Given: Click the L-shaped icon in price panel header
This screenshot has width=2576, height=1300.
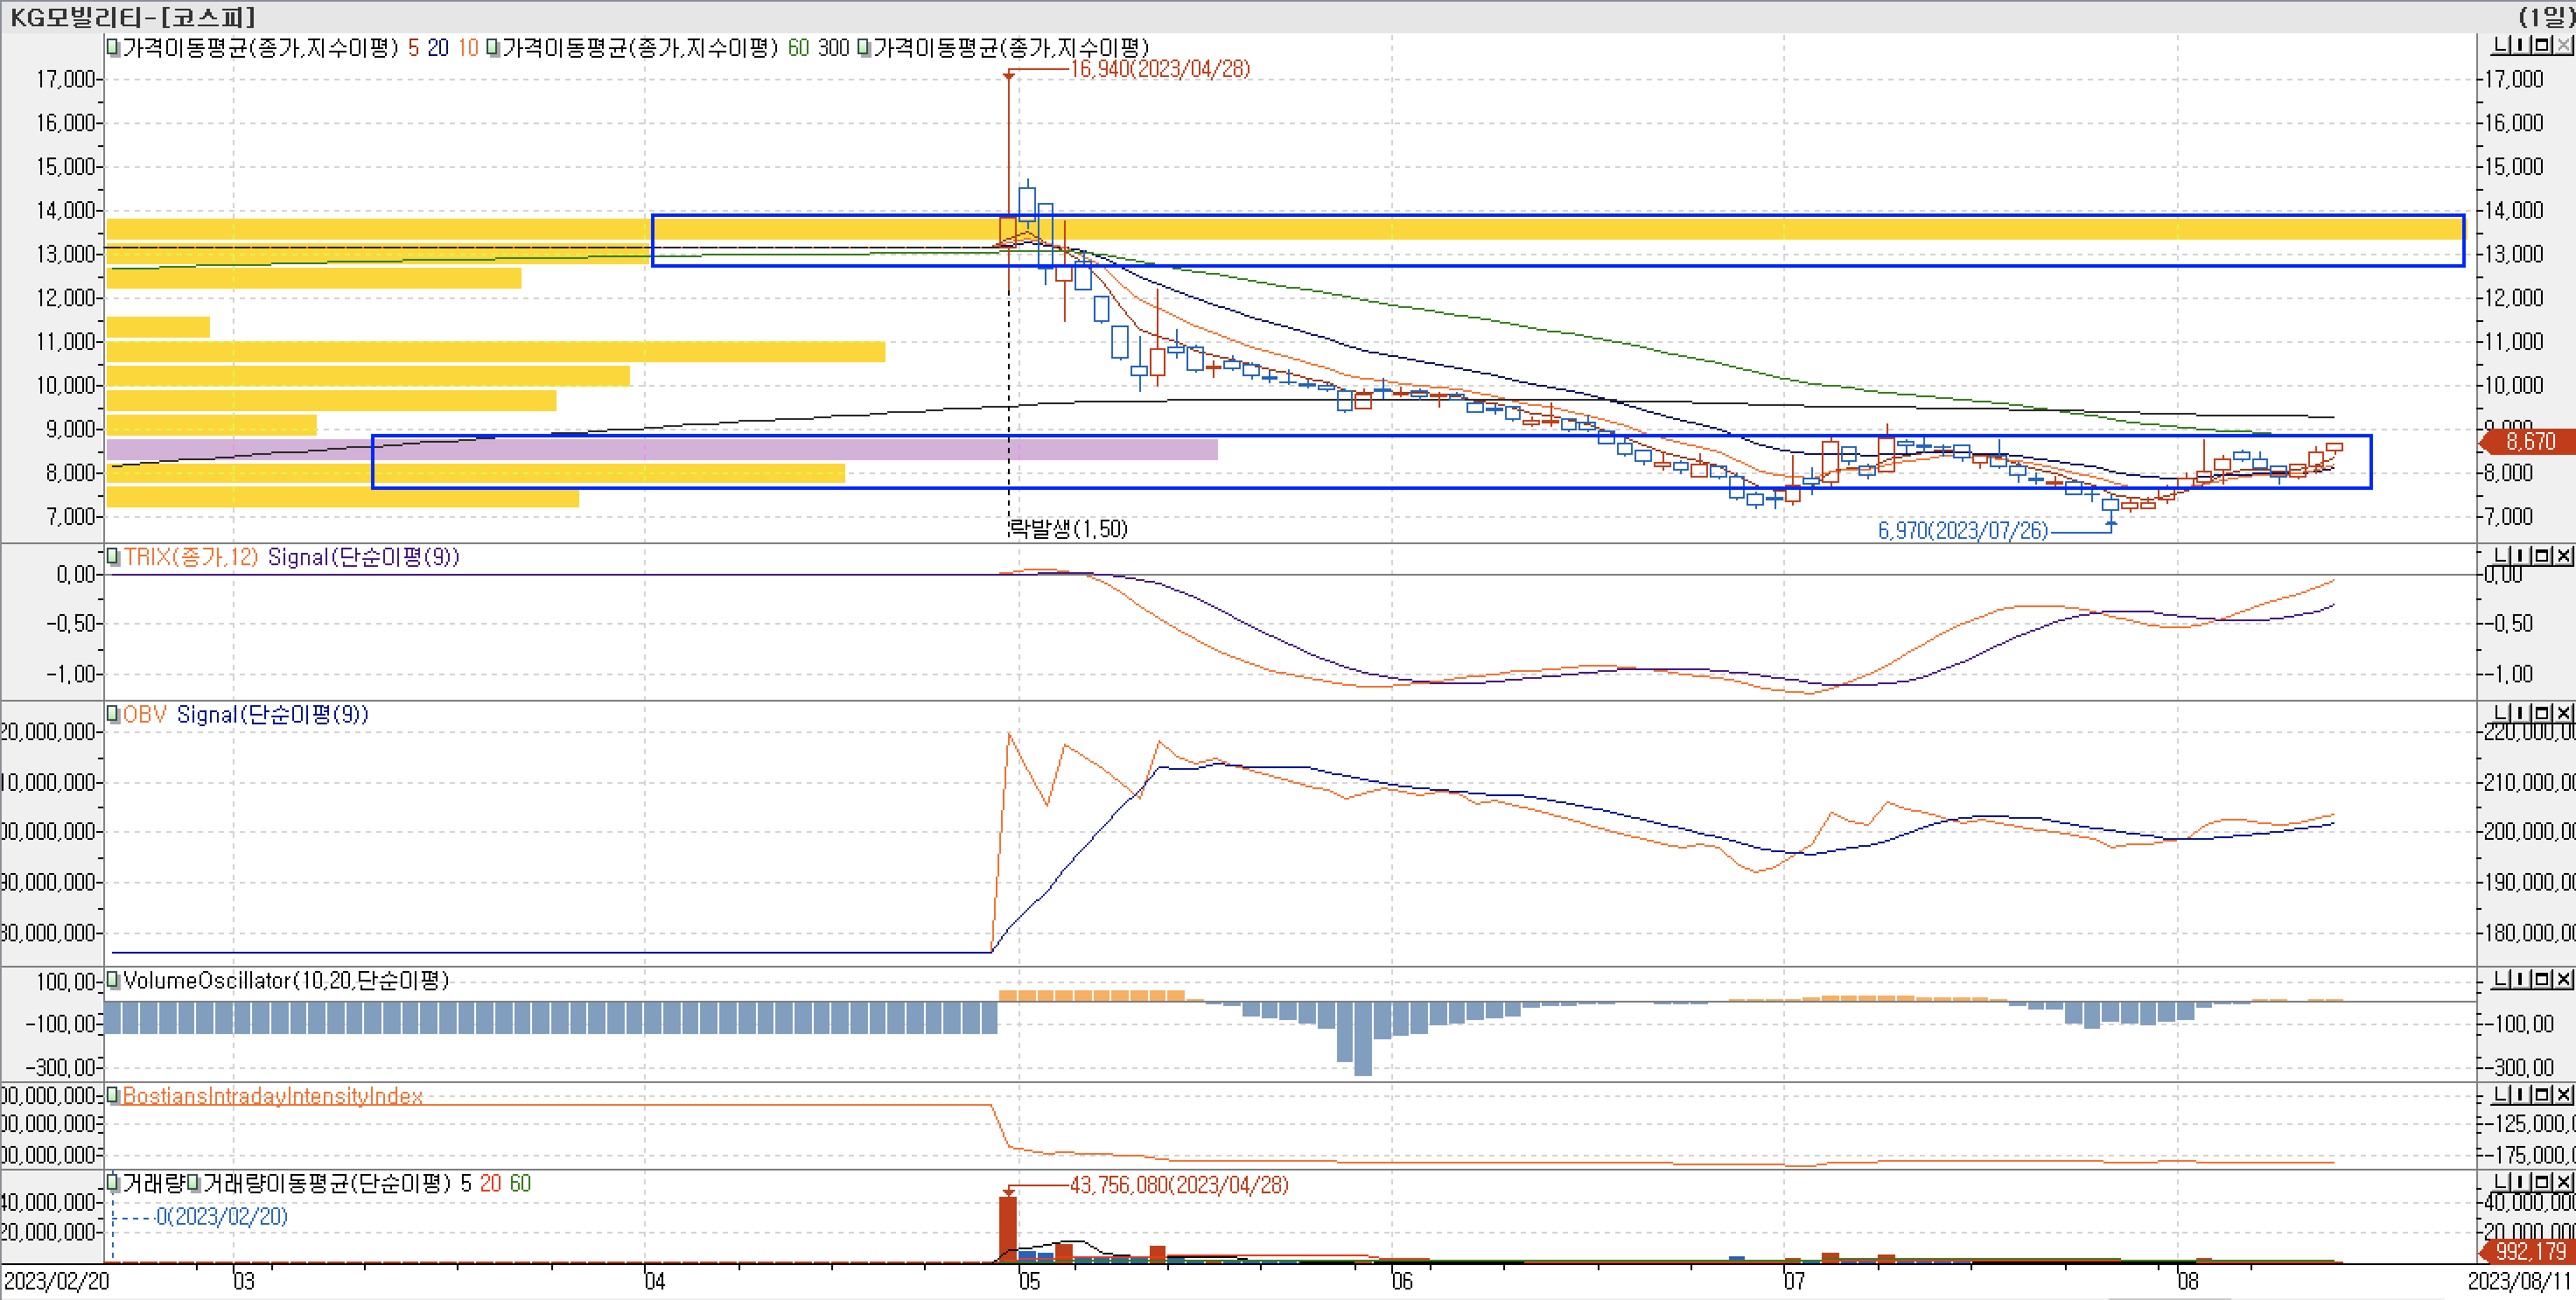Looking at the screenshot, I should tap(2500, 45).
